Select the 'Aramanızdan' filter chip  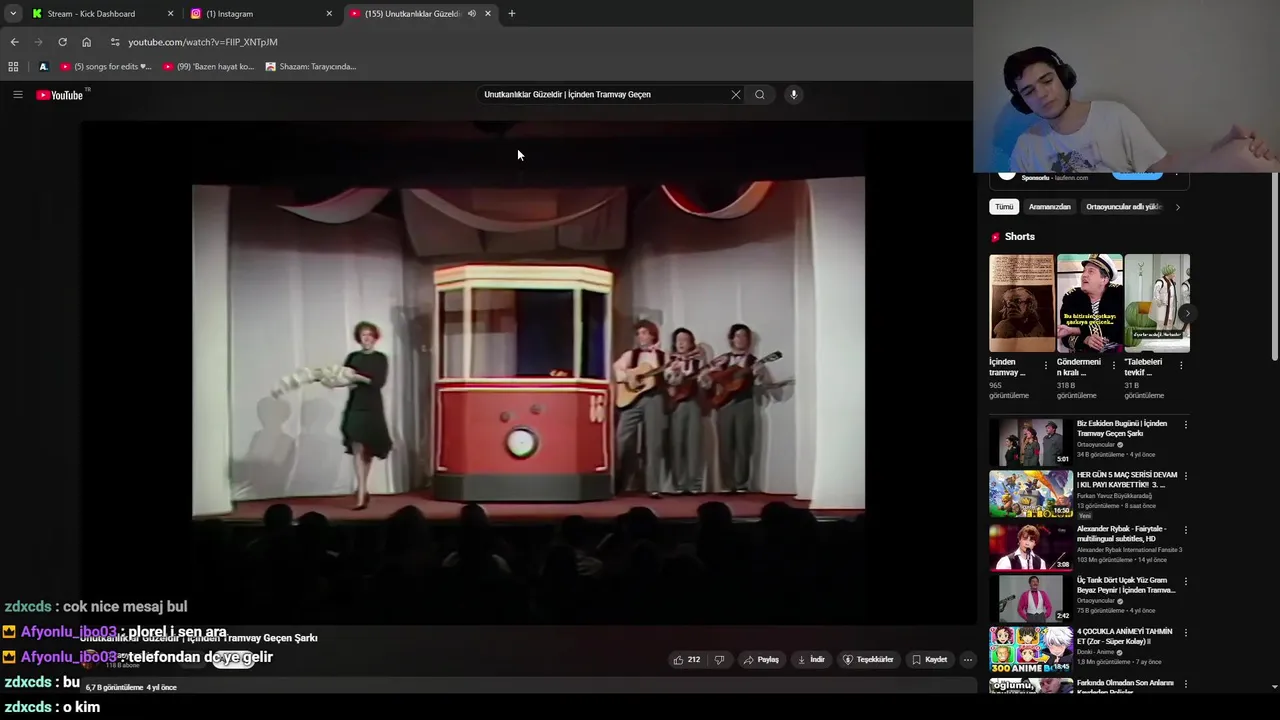pyautogui.click(x=1050, y=207)
